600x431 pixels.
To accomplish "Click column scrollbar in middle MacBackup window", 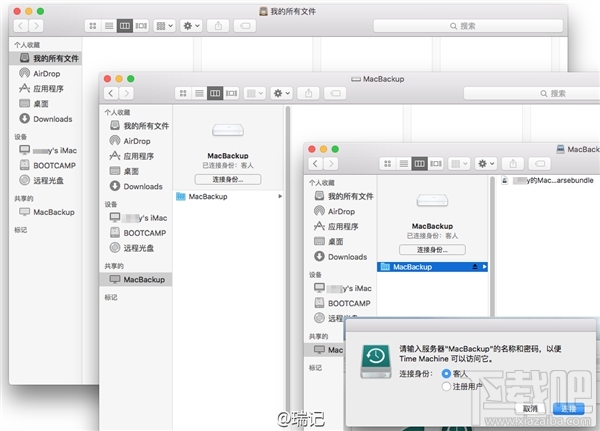I will pos(288,268).
